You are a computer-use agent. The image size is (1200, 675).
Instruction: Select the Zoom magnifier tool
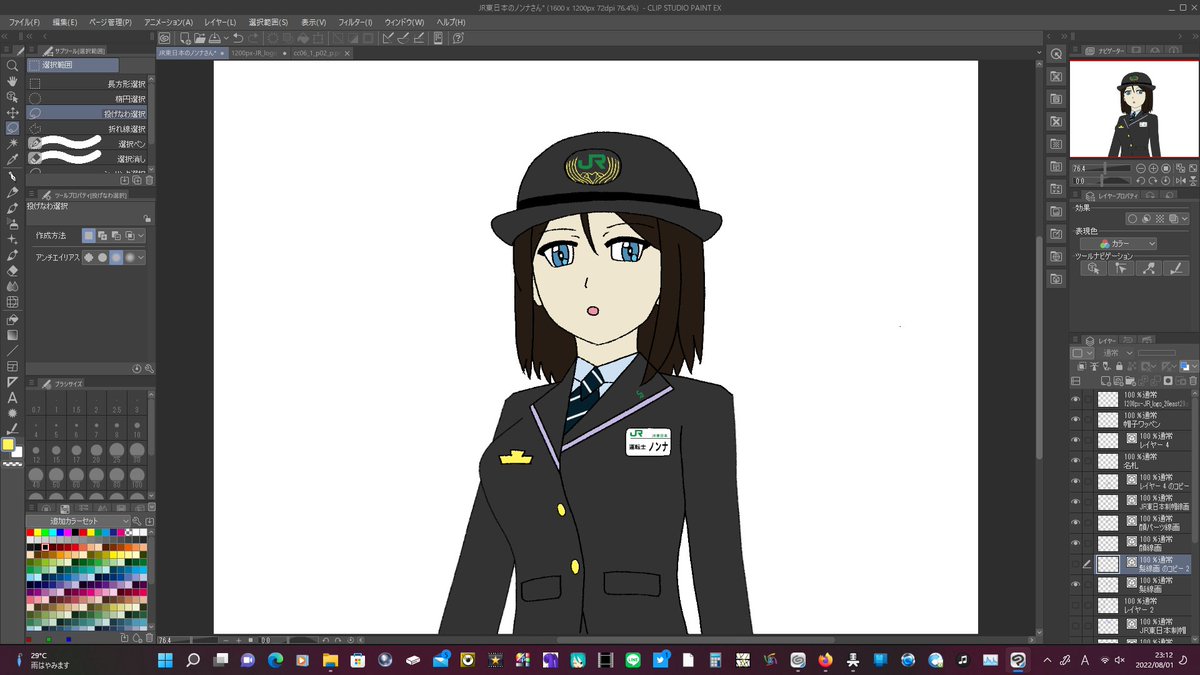tap(12, 64)
